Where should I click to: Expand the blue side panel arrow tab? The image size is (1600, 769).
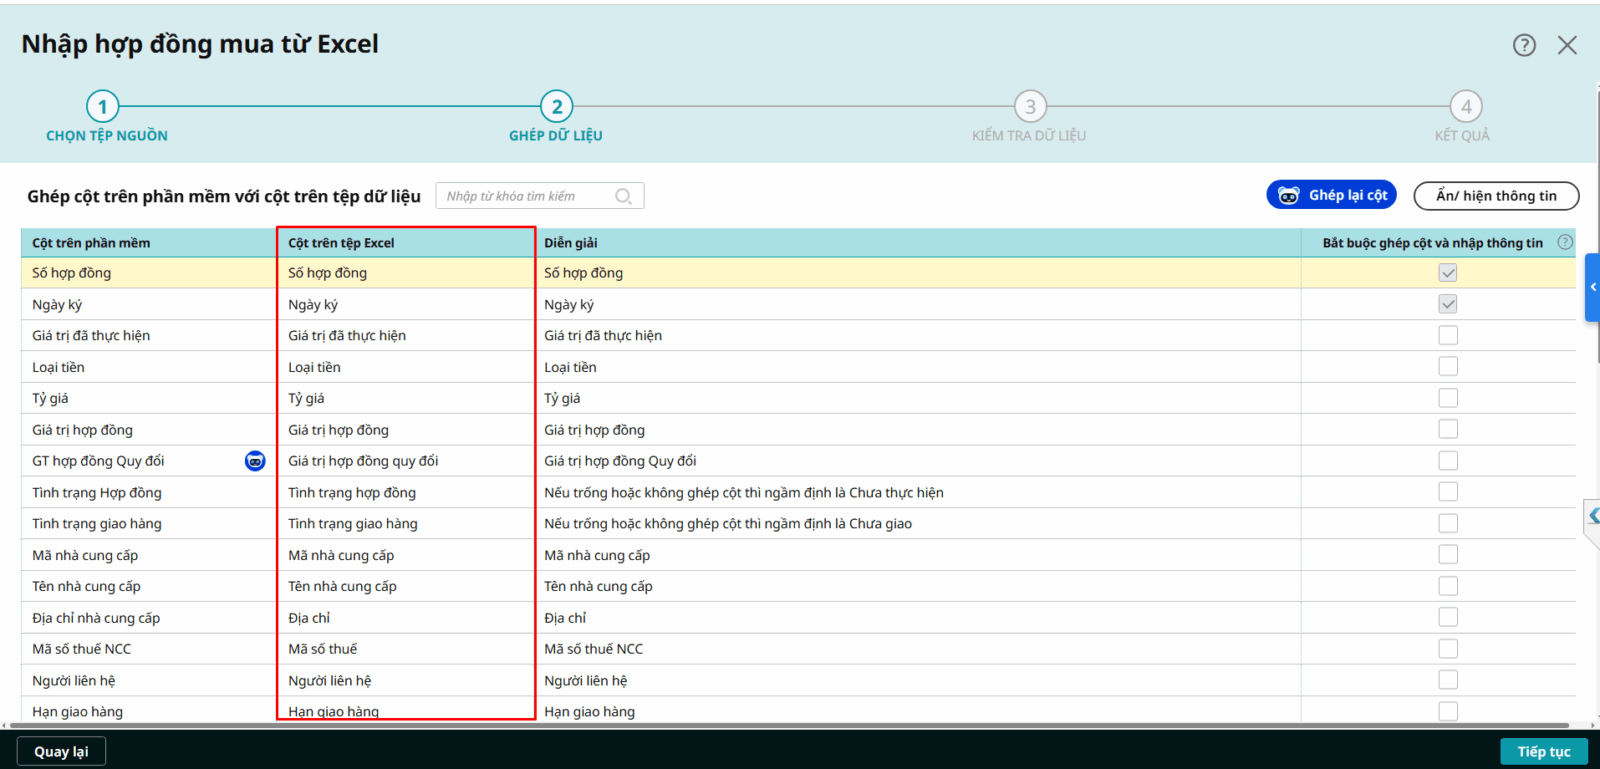(x=1592, y=287)
